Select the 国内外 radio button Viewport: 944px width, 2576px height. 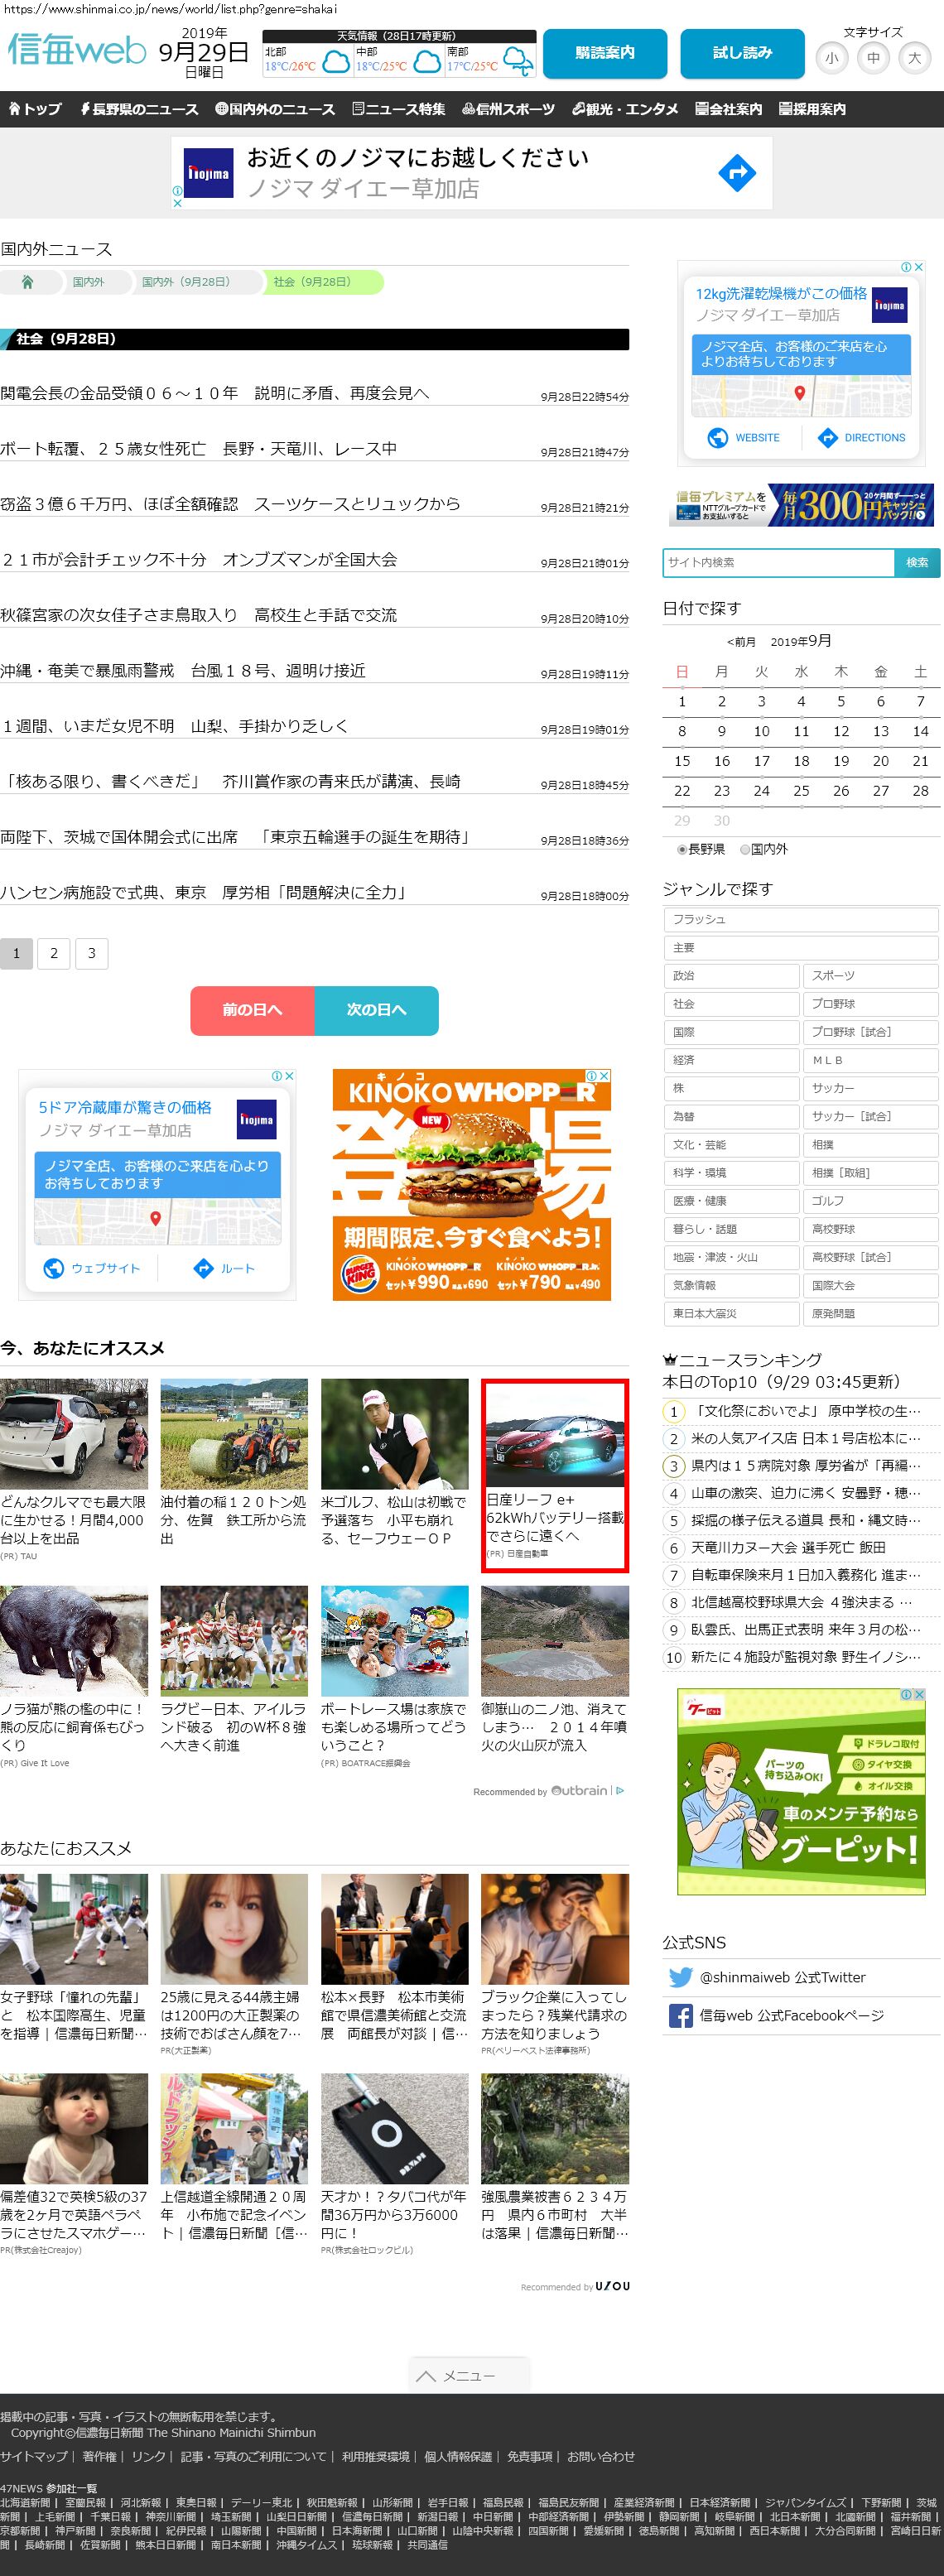click(x=744, y=849)
